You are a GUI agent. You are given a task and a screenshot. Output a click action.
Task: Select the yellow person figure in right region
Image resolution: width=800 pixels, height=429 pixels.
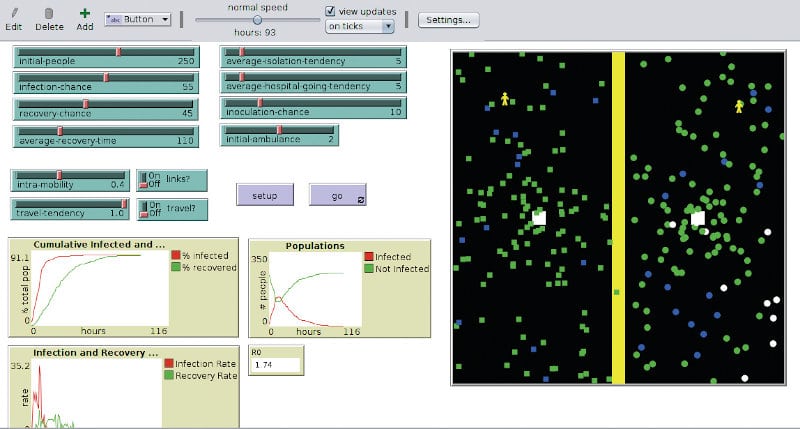coord(740,106)
